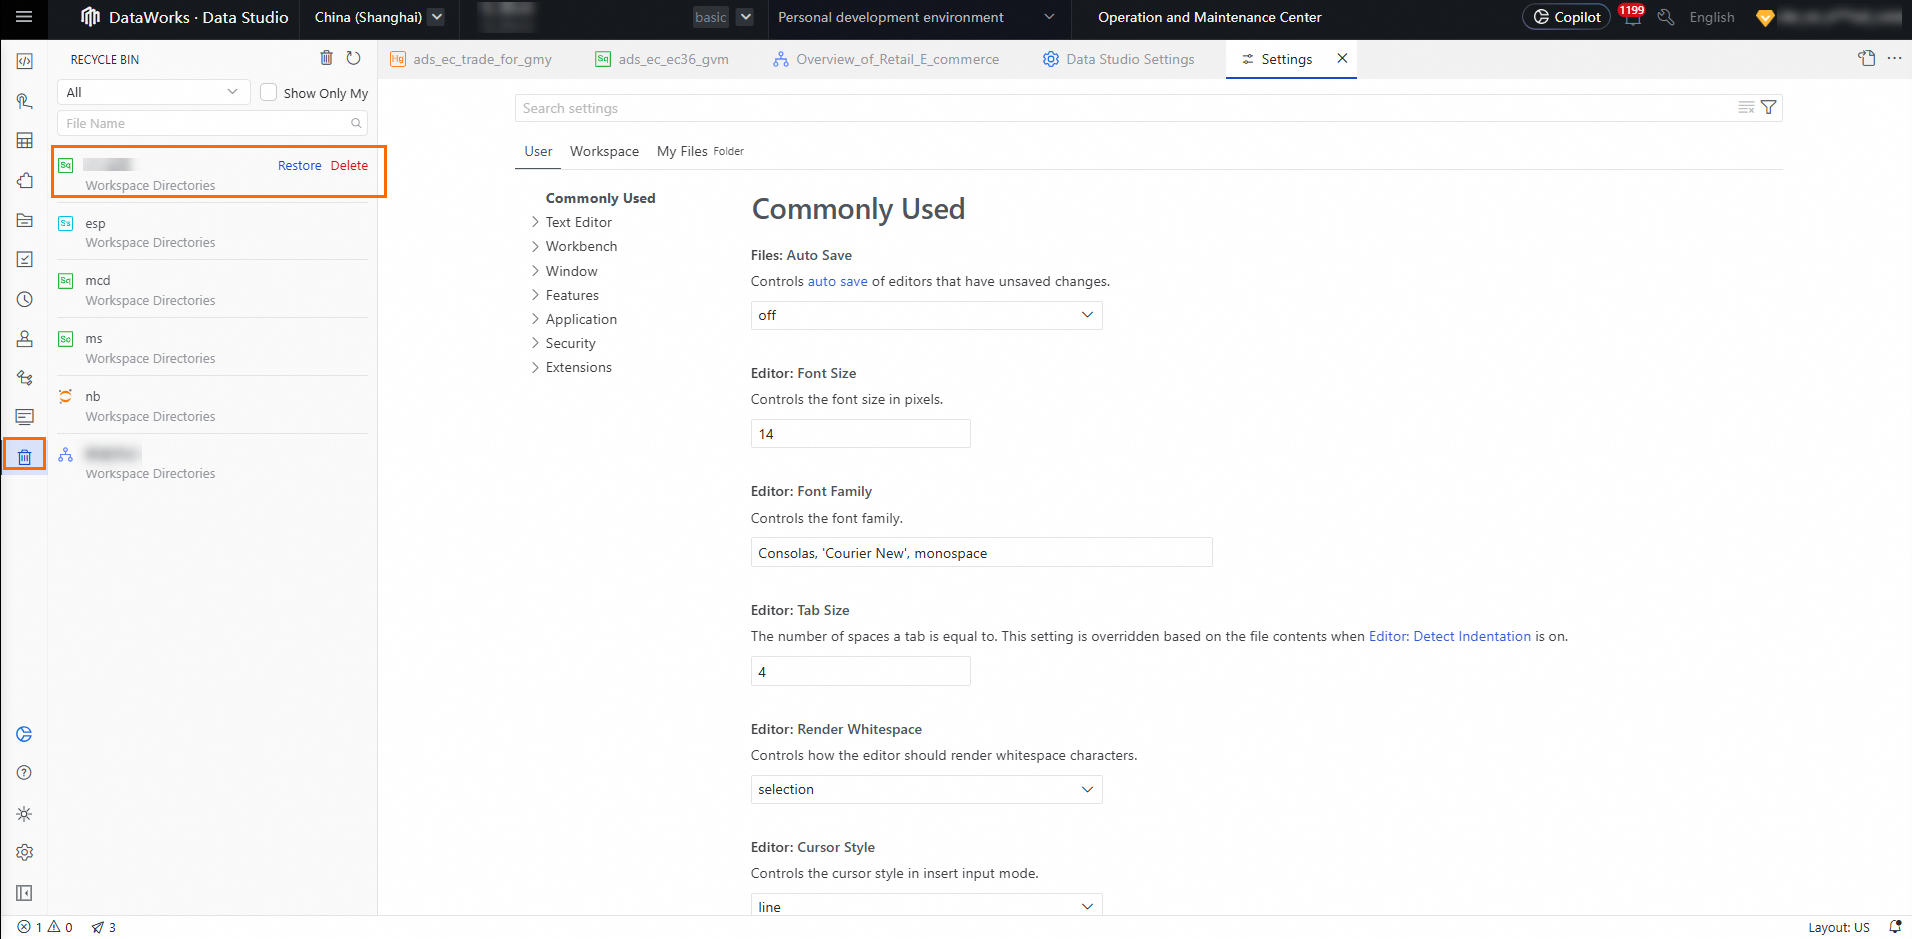Viewport: 1912px width, 939px height.
Task: Click the empty recycle bin trash icon
Action: (326, 59)
